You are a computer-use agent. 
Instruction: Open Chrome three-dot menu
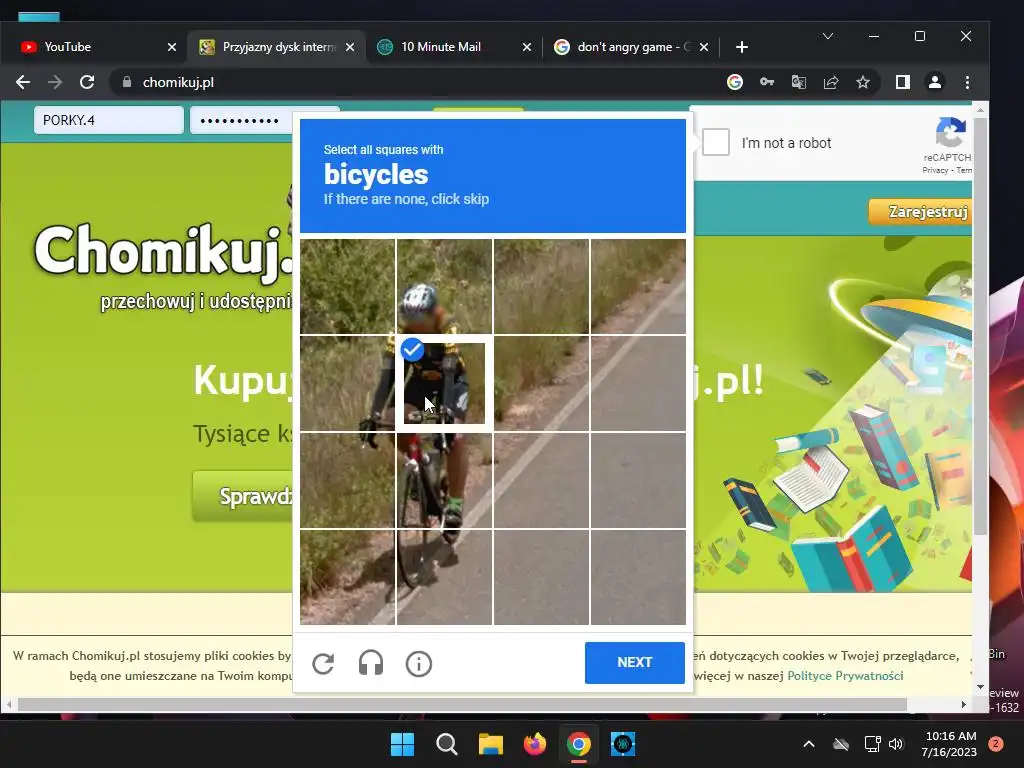click(x=967, y=82)
